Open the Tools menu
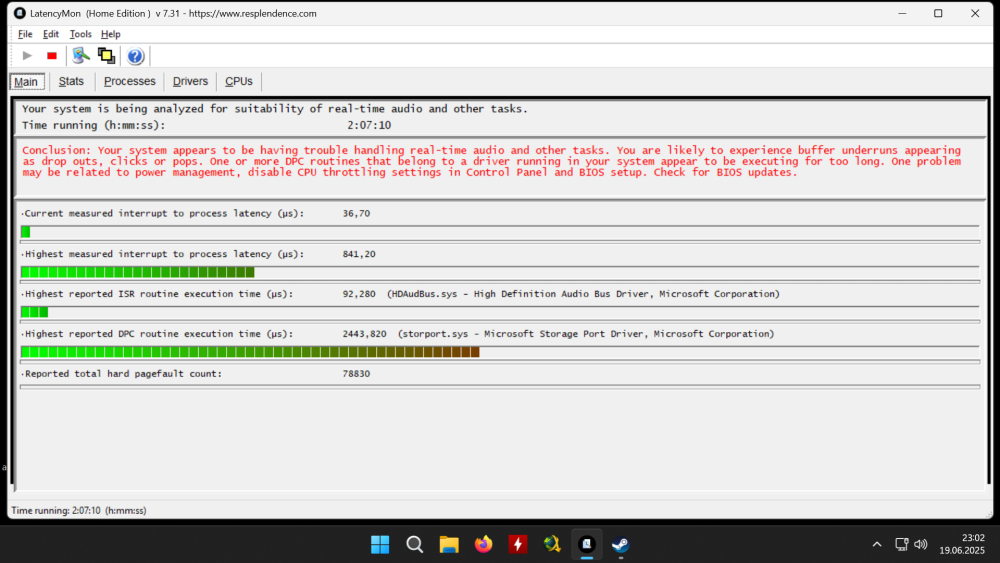Viewport: 1000px width, 563px height. coord(80,34)
